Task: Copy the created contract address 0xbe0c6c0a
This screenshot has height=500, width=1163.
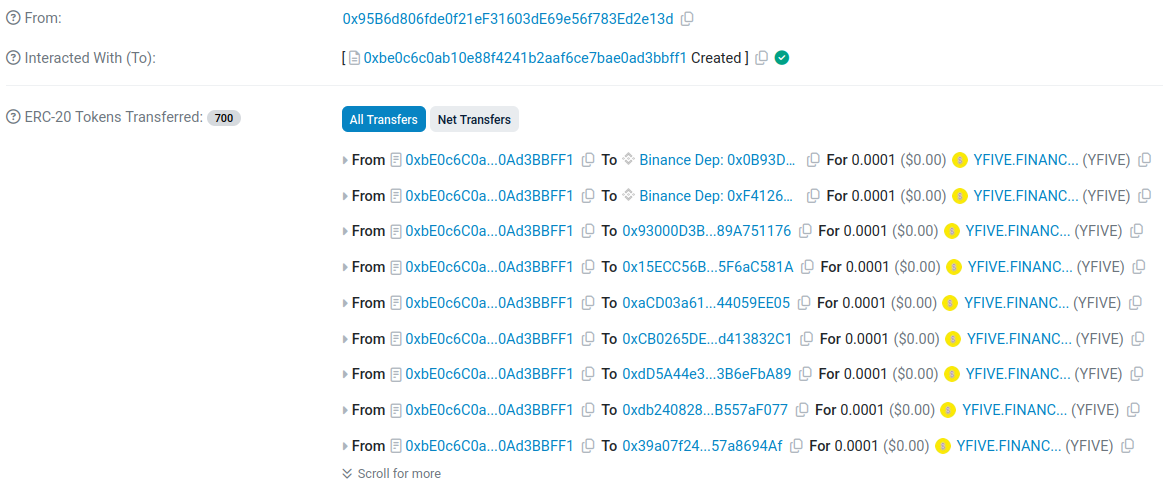Action: pos(761,58)
